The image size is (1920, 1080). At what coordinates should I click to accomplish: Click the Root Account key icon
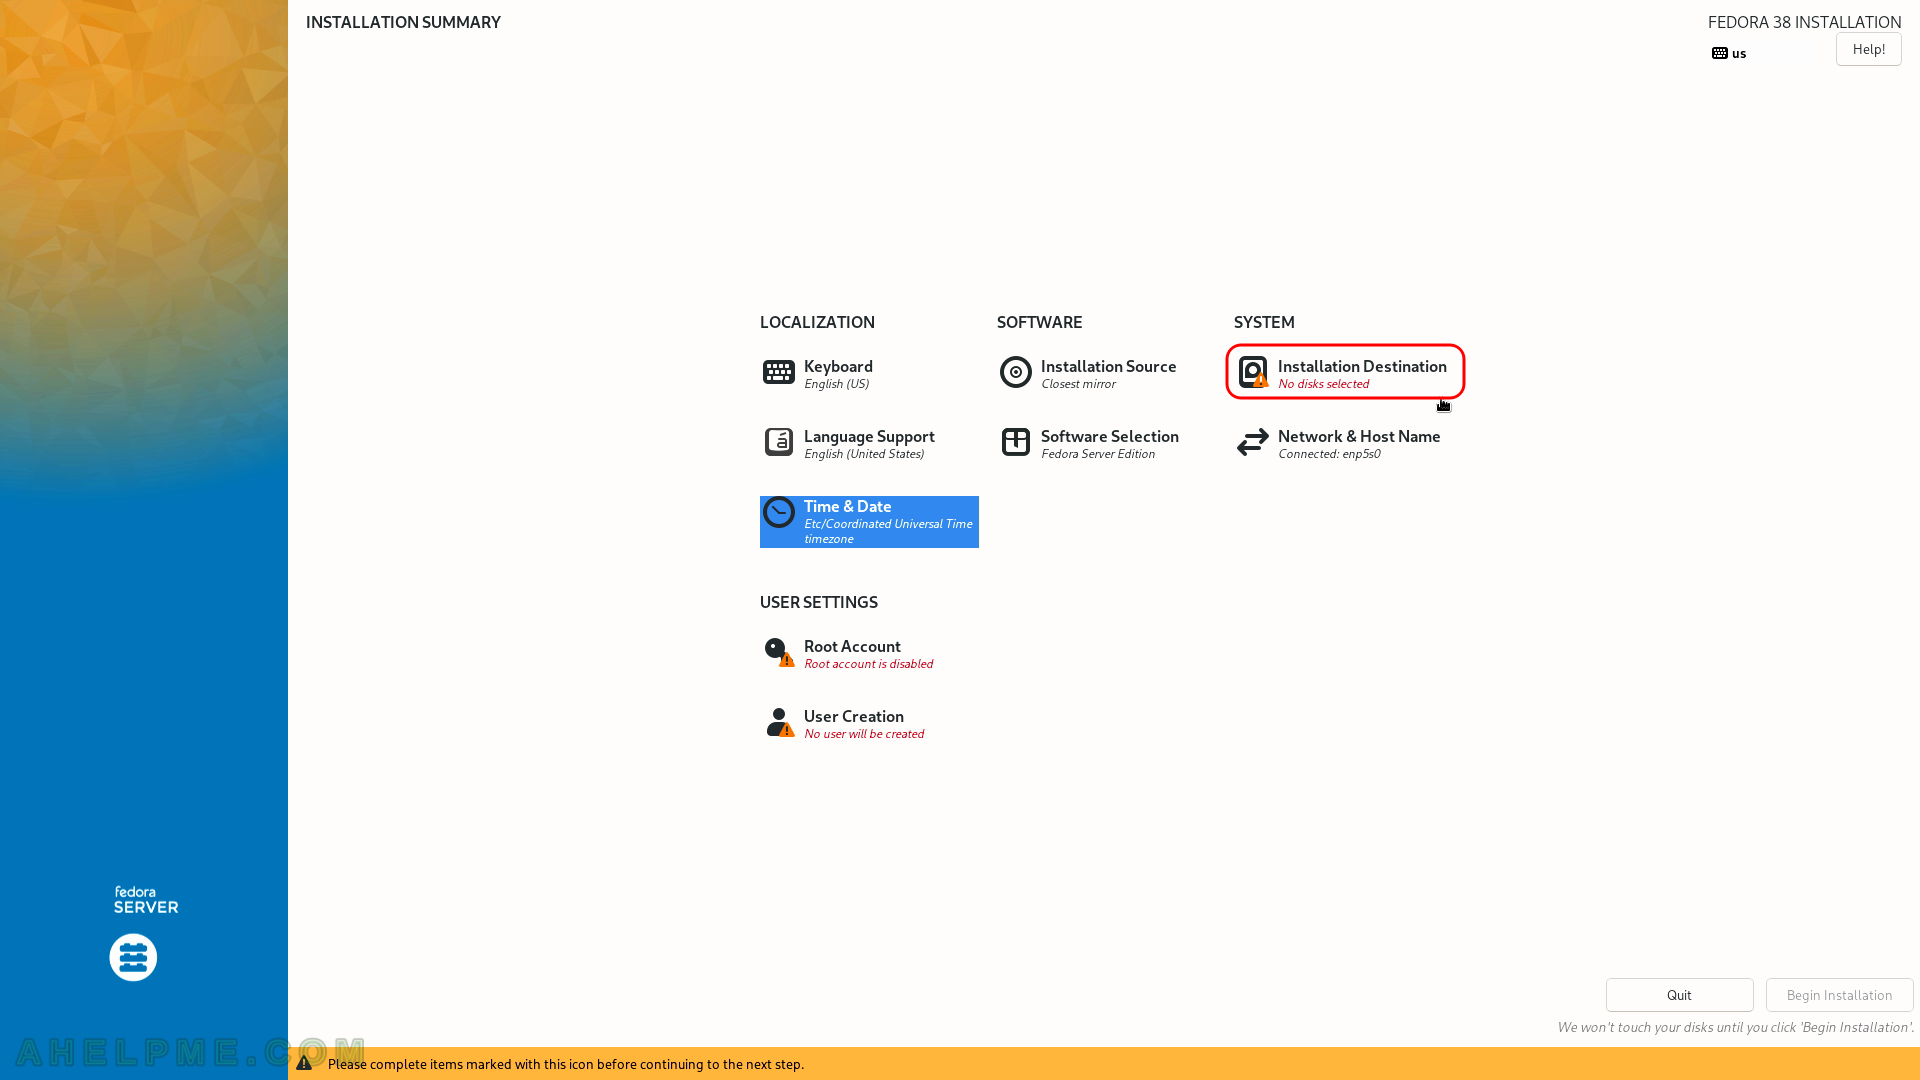pos(778,652)
